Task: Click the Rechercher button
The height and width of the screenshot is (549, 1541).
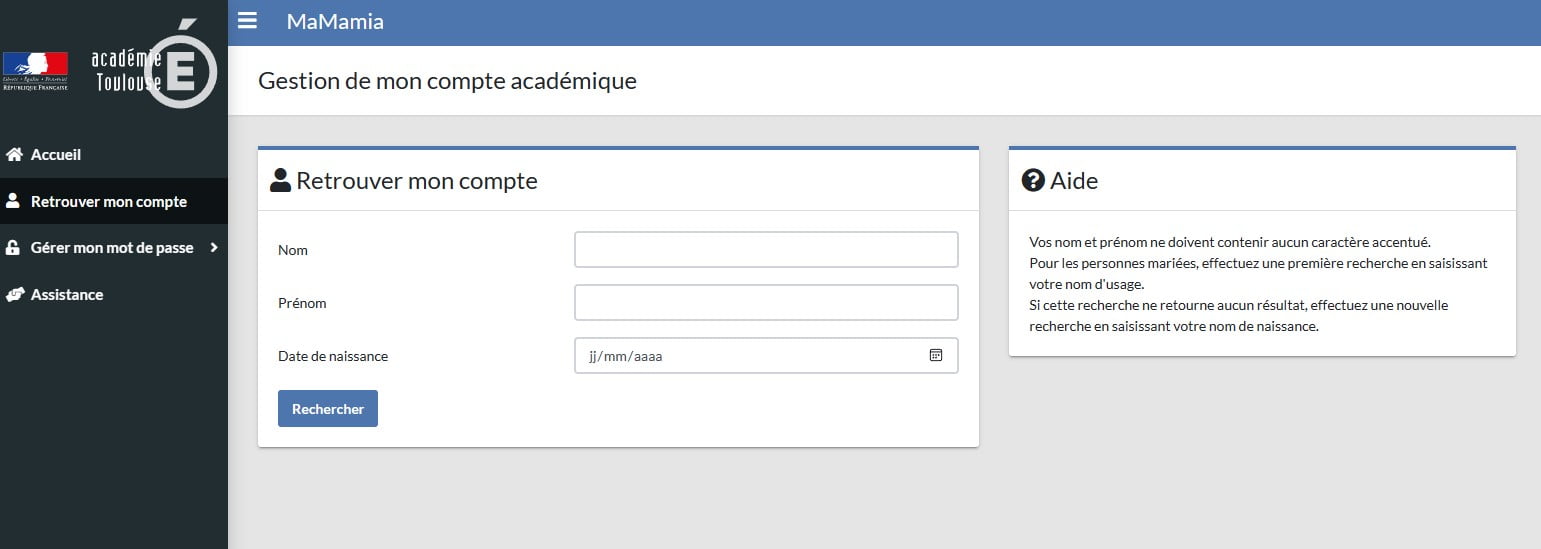Action: coord(328,409)
